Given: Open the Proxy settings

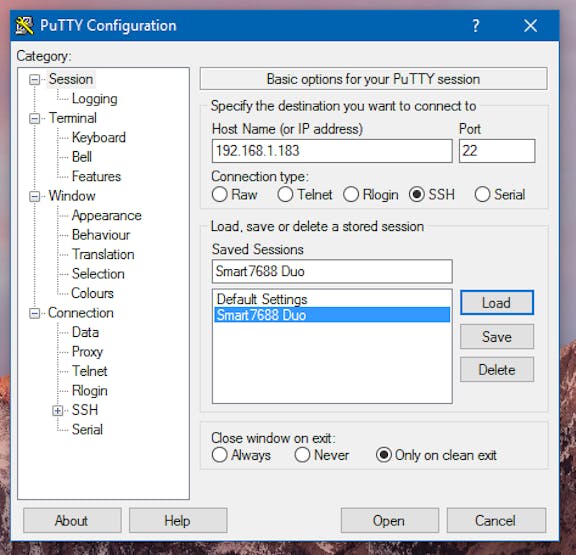Looking at the screenshot, I should point(87,352).
